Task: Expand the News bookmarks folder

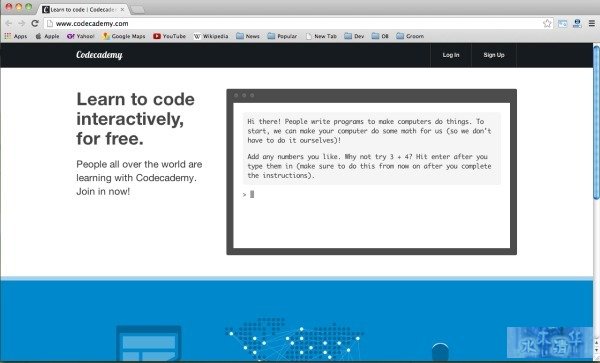Action: click(x=248, y=36)
